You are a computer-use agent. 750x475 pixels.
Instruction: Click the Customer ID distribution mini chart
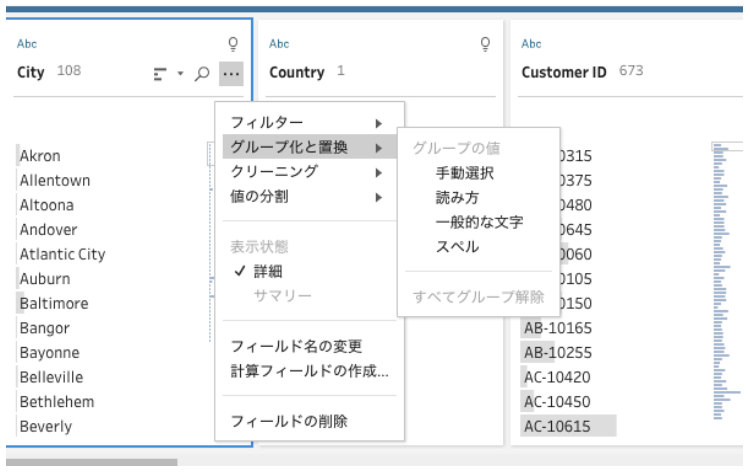coord(727,281)
